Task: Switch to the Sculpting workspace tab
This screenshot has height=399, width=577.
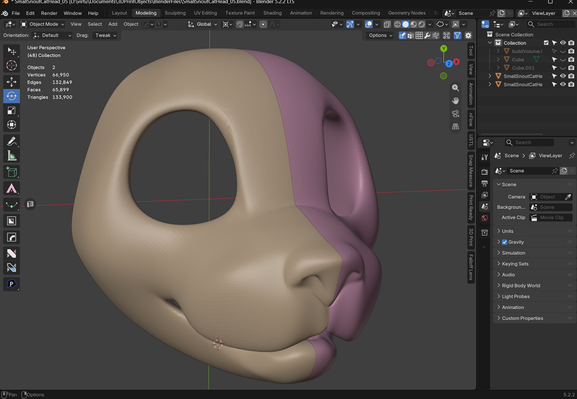Action: 175,13
